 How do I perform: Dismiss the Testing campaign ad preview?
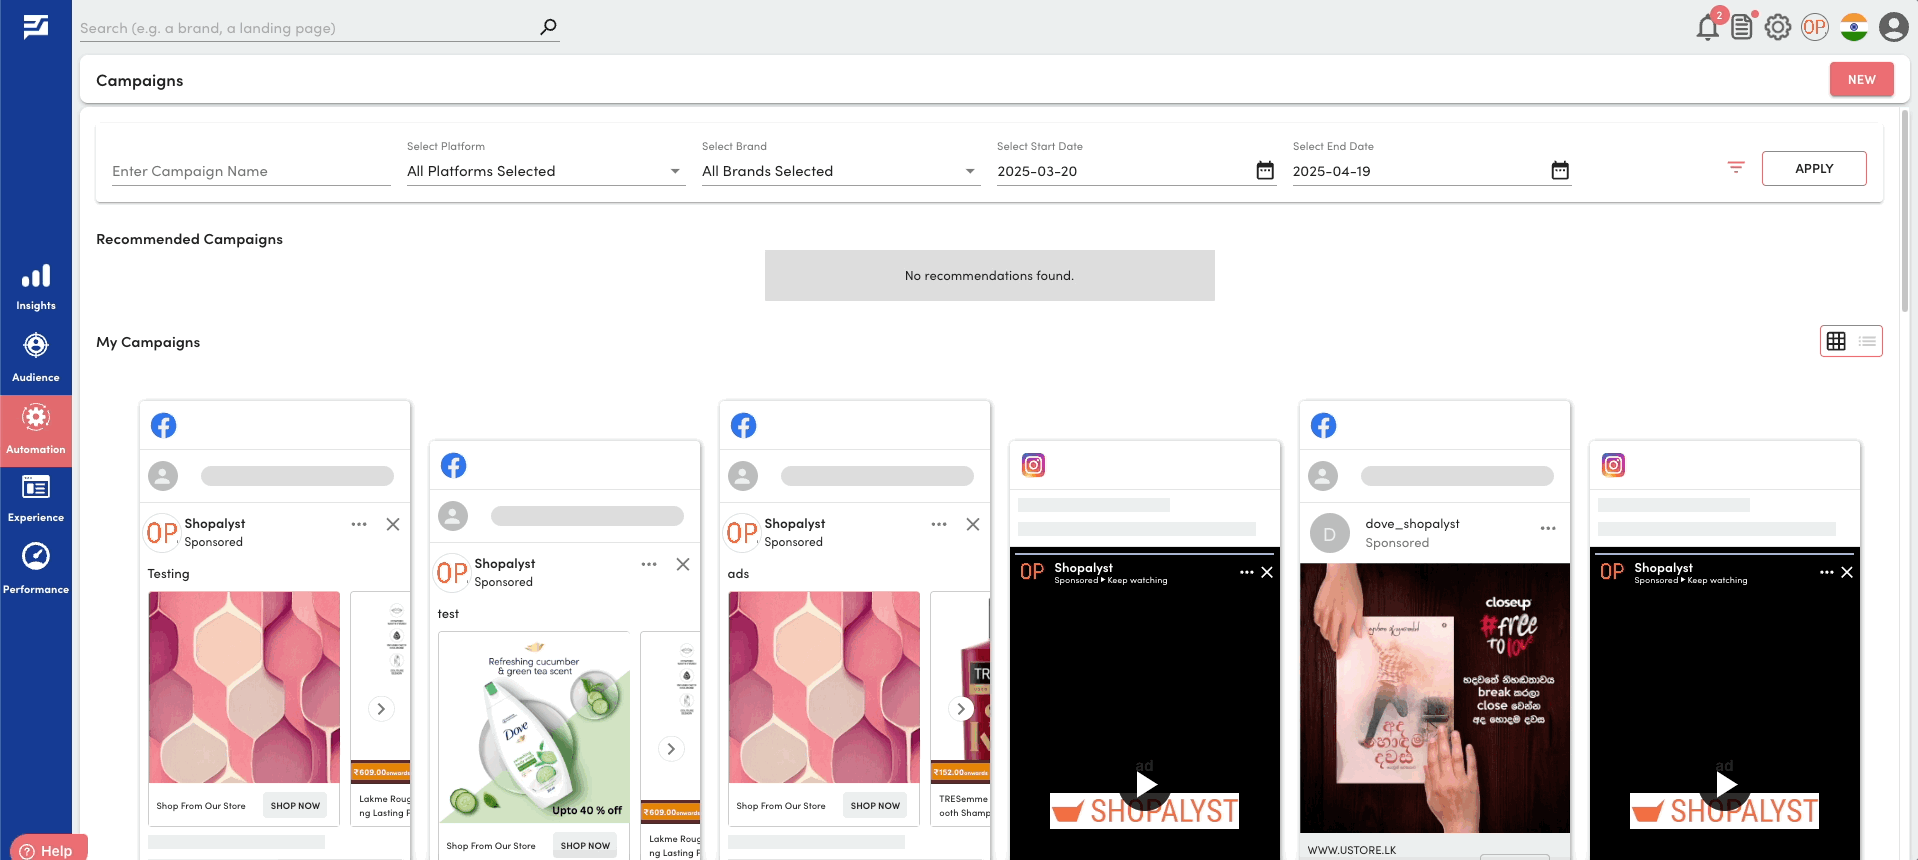click(x=393, y=524)
